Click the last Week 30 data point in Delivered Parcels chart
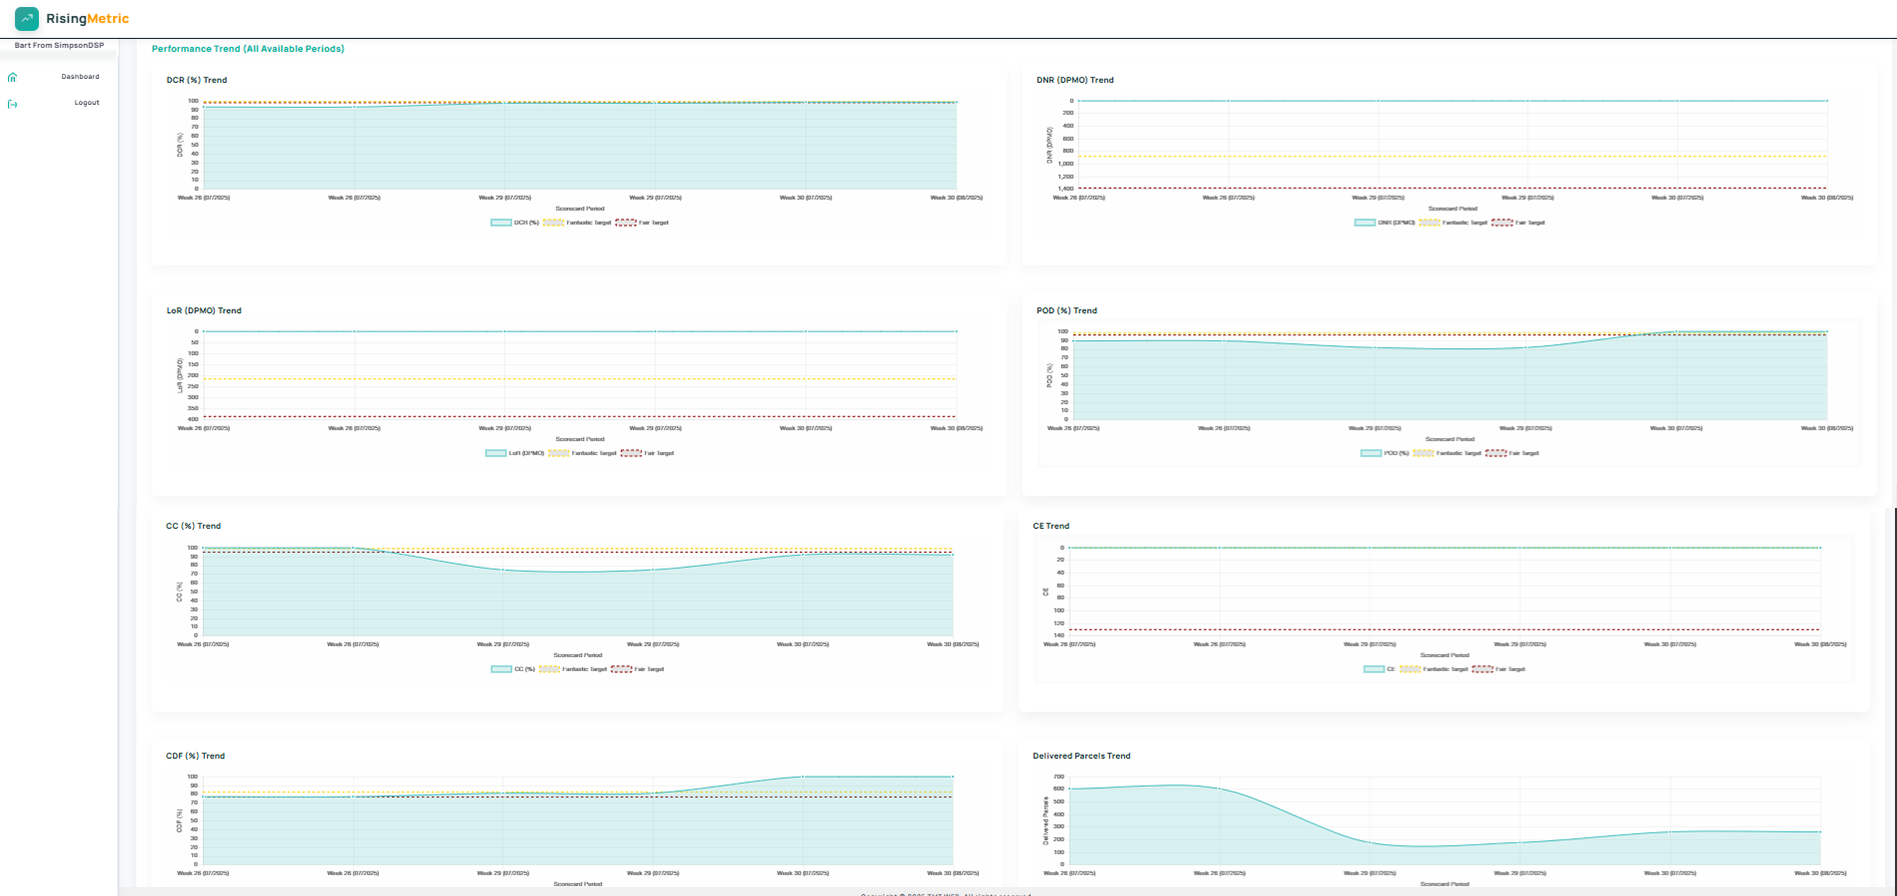Viewport: 1897px width, 896px height. pos(1819,832)
